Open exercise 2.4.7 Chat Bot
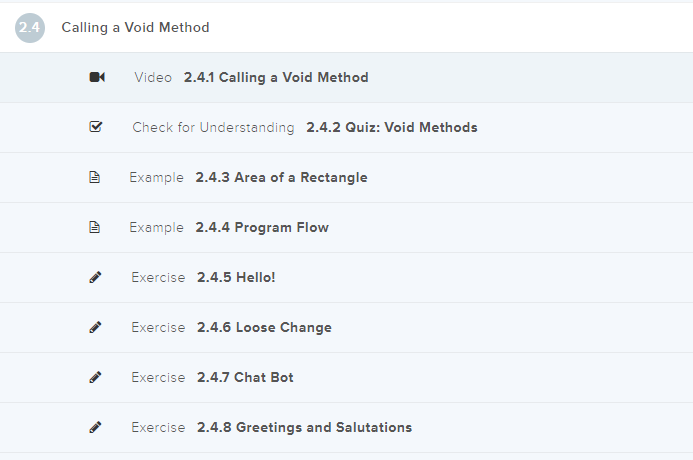This screenshot has width=693, height=460. tap(245, 377)
